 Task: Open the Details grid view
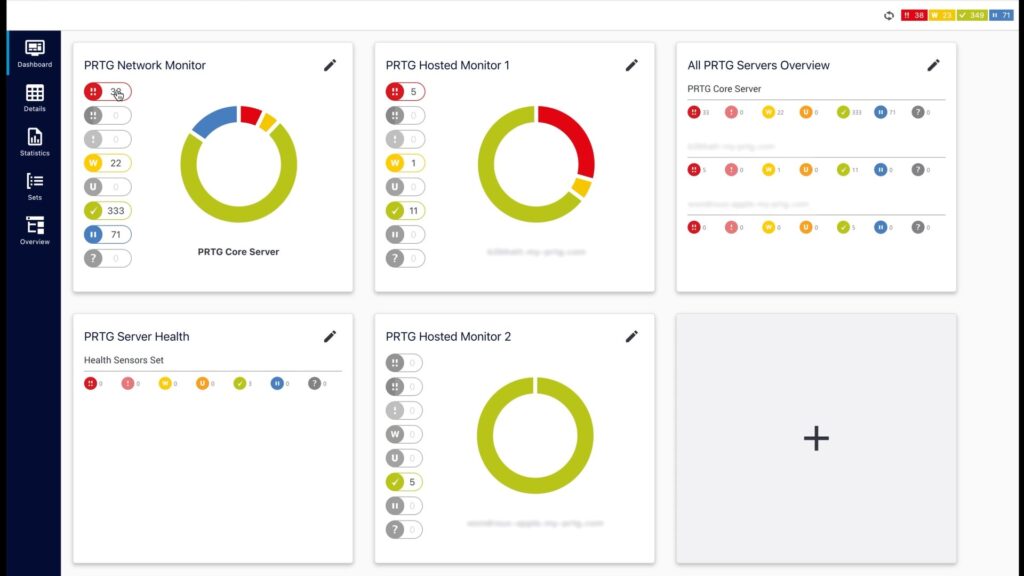[x=34, y=97]
